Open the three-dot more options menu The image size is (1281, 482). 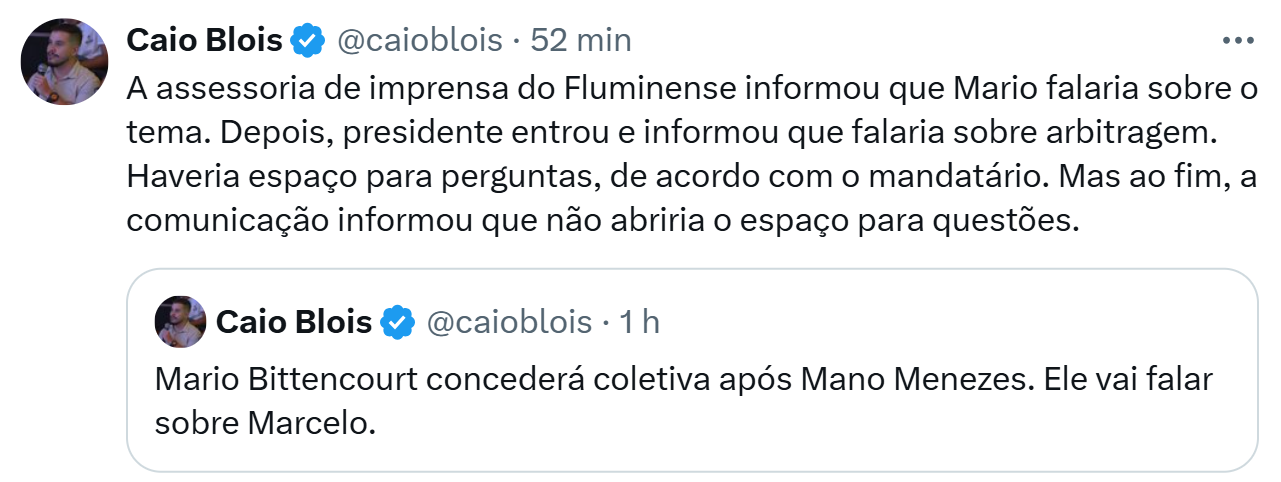[1238, 40]
